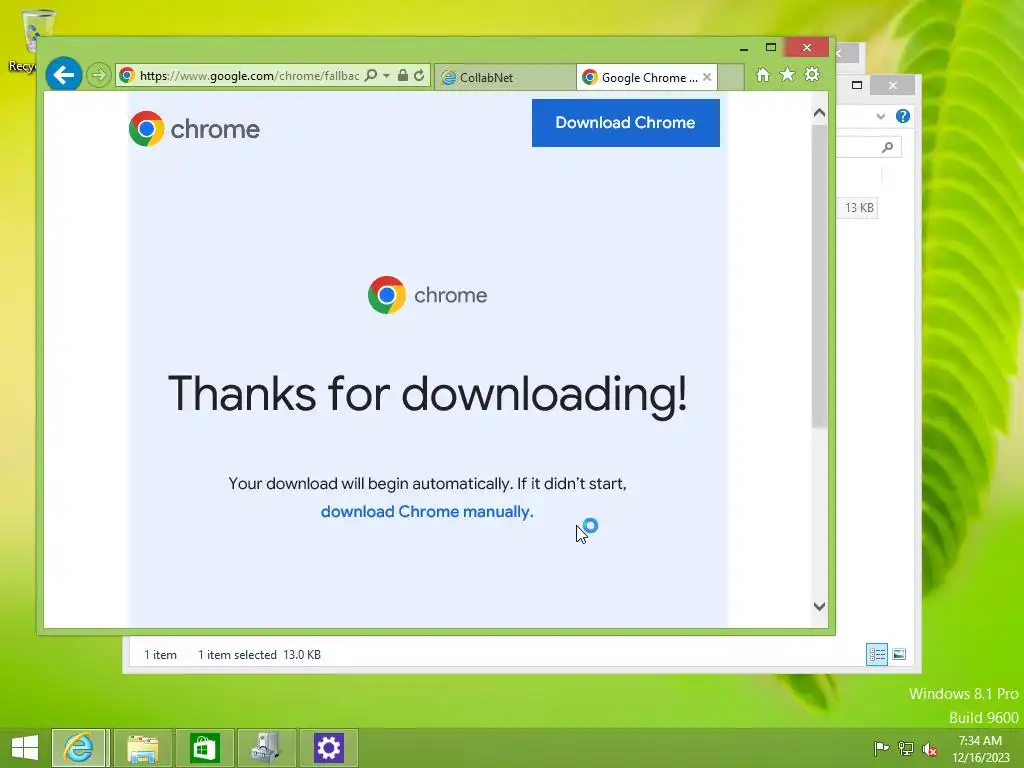1024x768 pixels.
Task: Launch the Windows Store taskbar icon
Action: coord(204,748)
